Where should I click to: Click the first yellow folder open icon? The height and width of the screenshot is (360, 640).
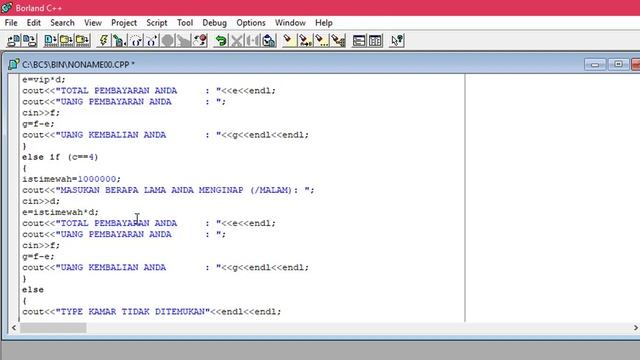point(67,40)
